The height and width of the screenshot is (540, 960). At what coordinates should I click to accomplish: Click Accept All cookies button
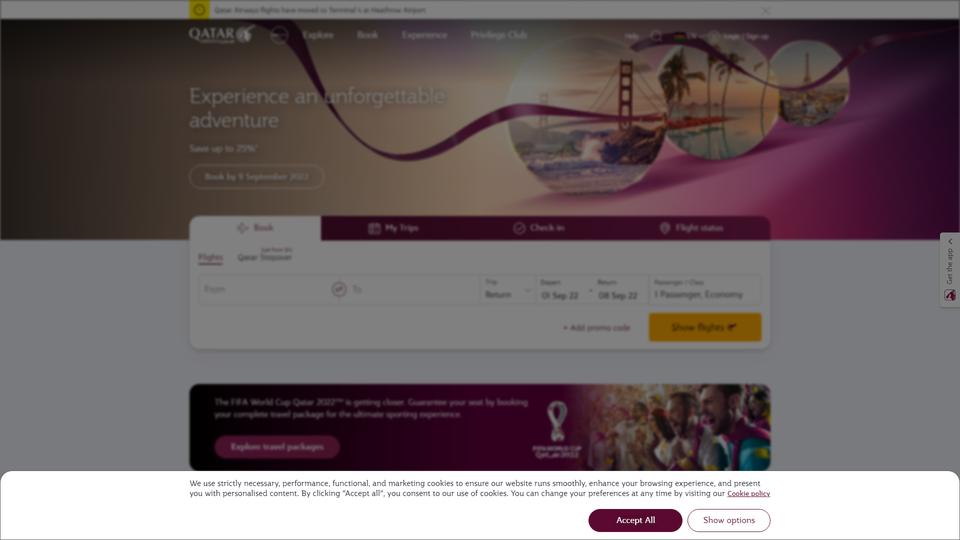(635, 520)
